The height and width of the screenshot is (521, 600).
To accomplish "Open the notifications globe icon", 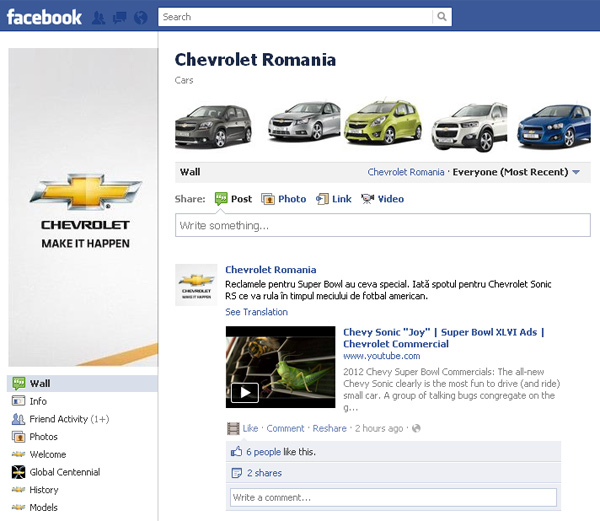I will tap(141, 18).
